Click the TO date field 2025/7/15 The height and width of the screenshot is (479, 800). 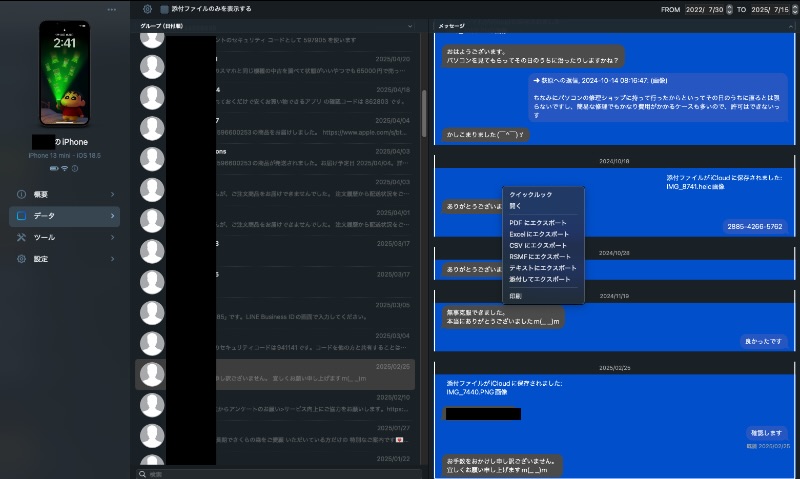point(770,9)
